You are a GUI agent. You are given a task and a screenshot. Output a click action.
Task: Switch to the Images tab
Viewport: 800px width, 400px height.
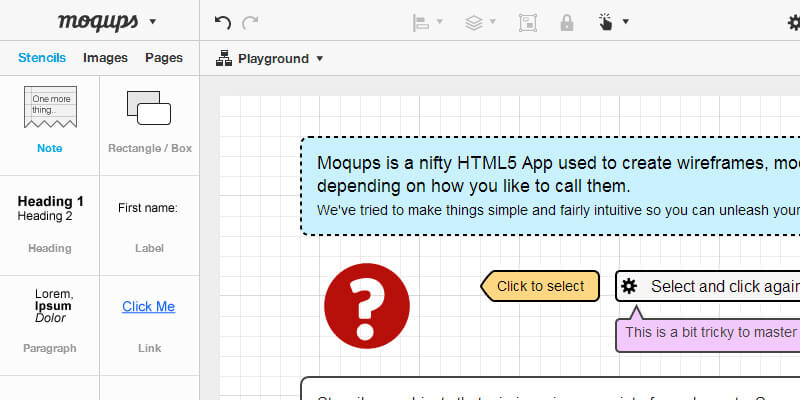tap(105, 58)
